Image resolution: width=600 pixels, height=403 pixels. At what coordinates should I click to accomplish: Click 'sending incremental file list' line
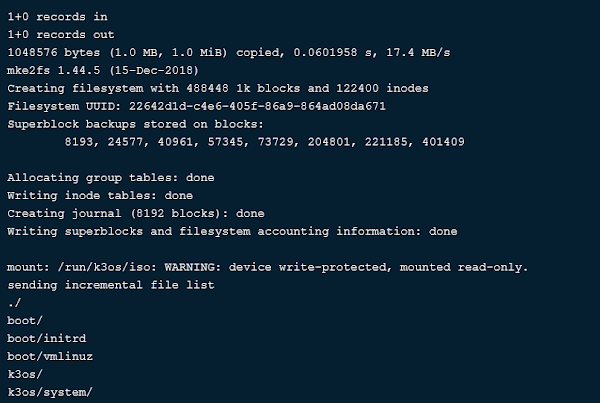pos(111,285)
